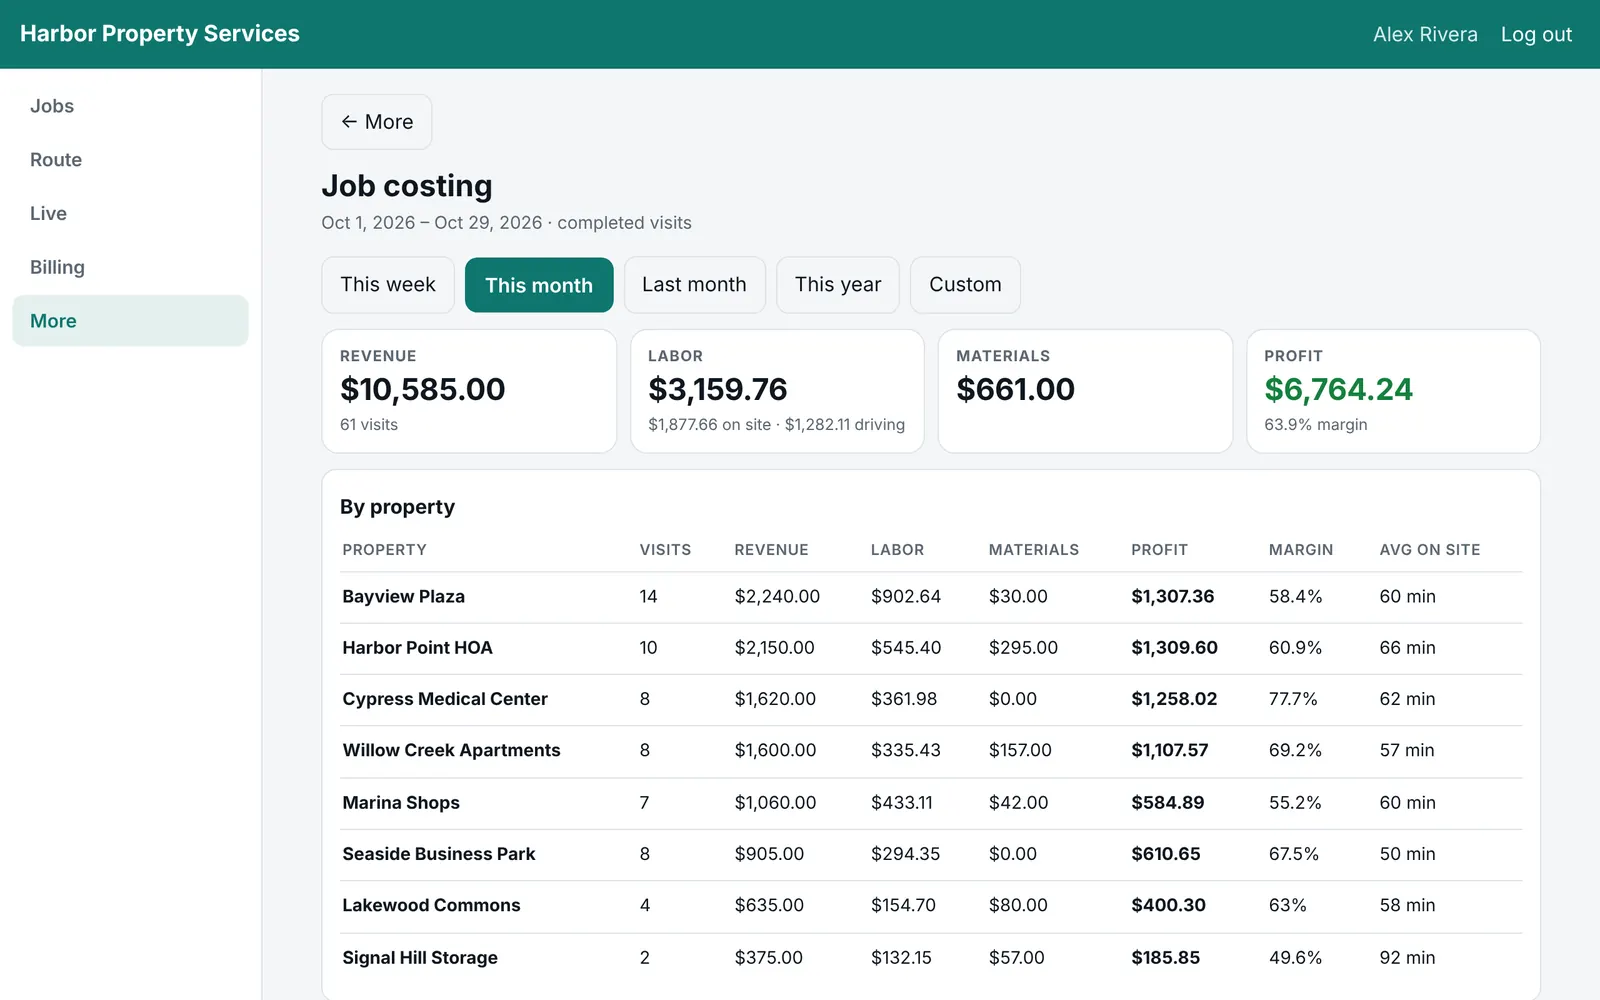Click Lakewood Commons materials $80.00
The image size is (1600, 1000).
point(1018,905)
